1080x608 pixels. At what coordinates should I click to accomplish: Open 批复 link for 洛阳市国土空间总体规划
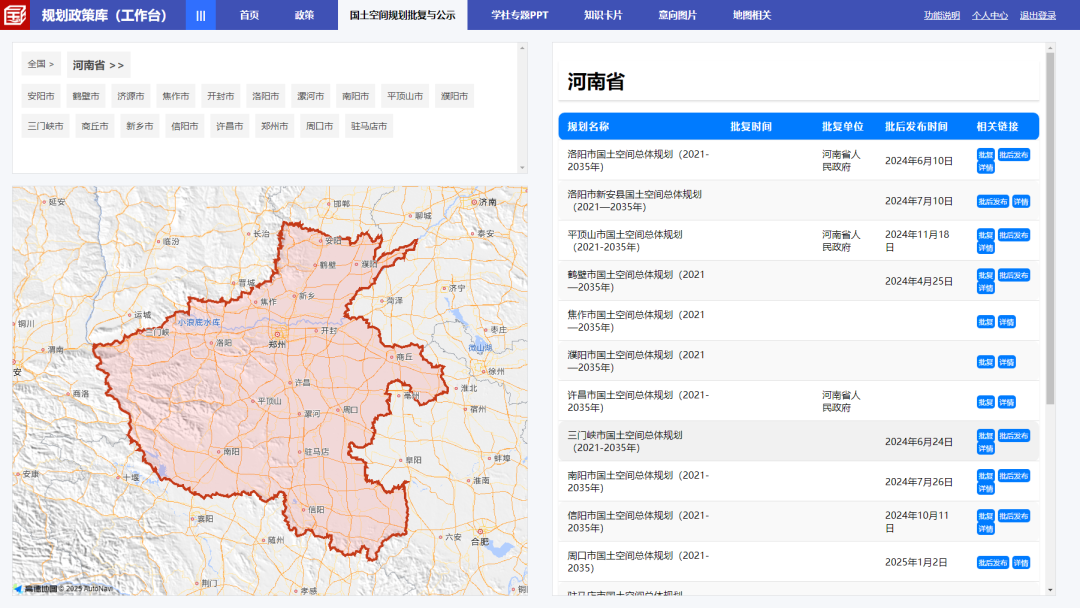click(x=986, y=155)
